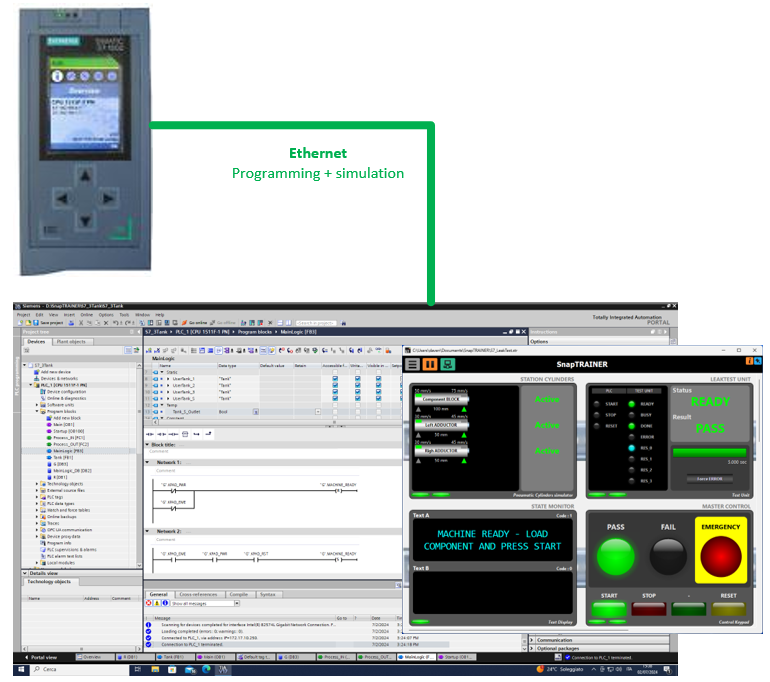This screenshot has width=770, height=682.
Task: Open the Project menu
Action: point(24,315)
